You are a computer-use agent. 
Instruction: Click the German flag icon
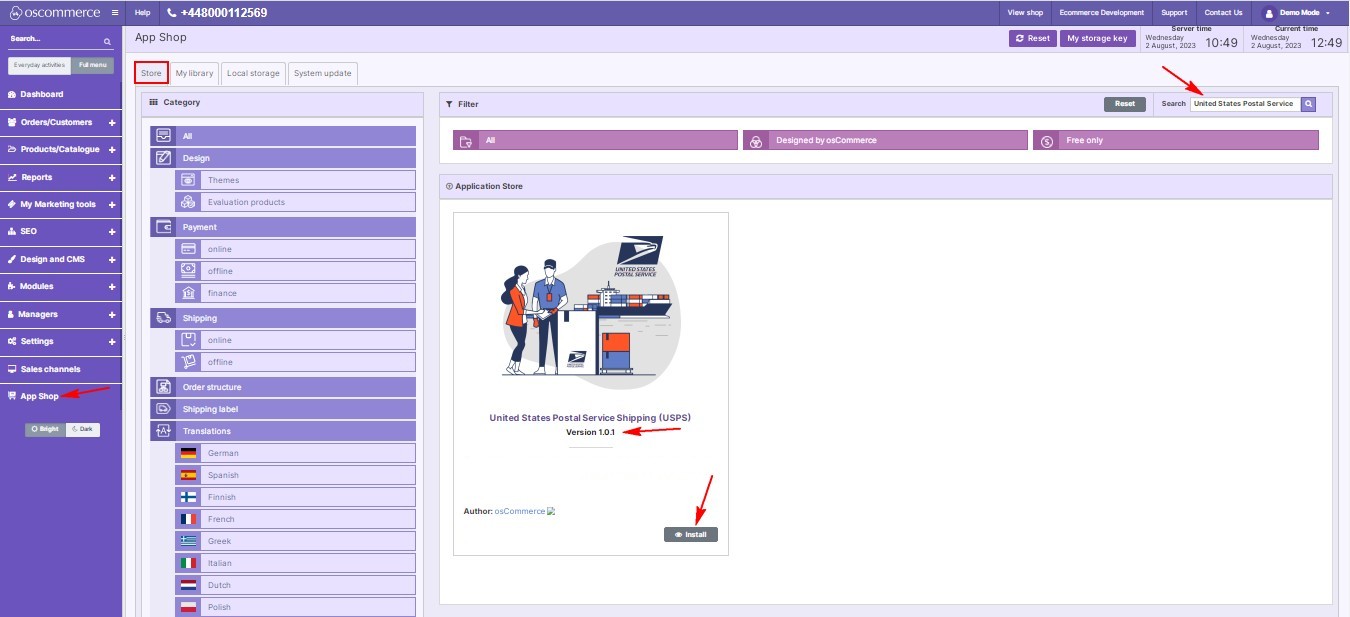coord(188,453)
